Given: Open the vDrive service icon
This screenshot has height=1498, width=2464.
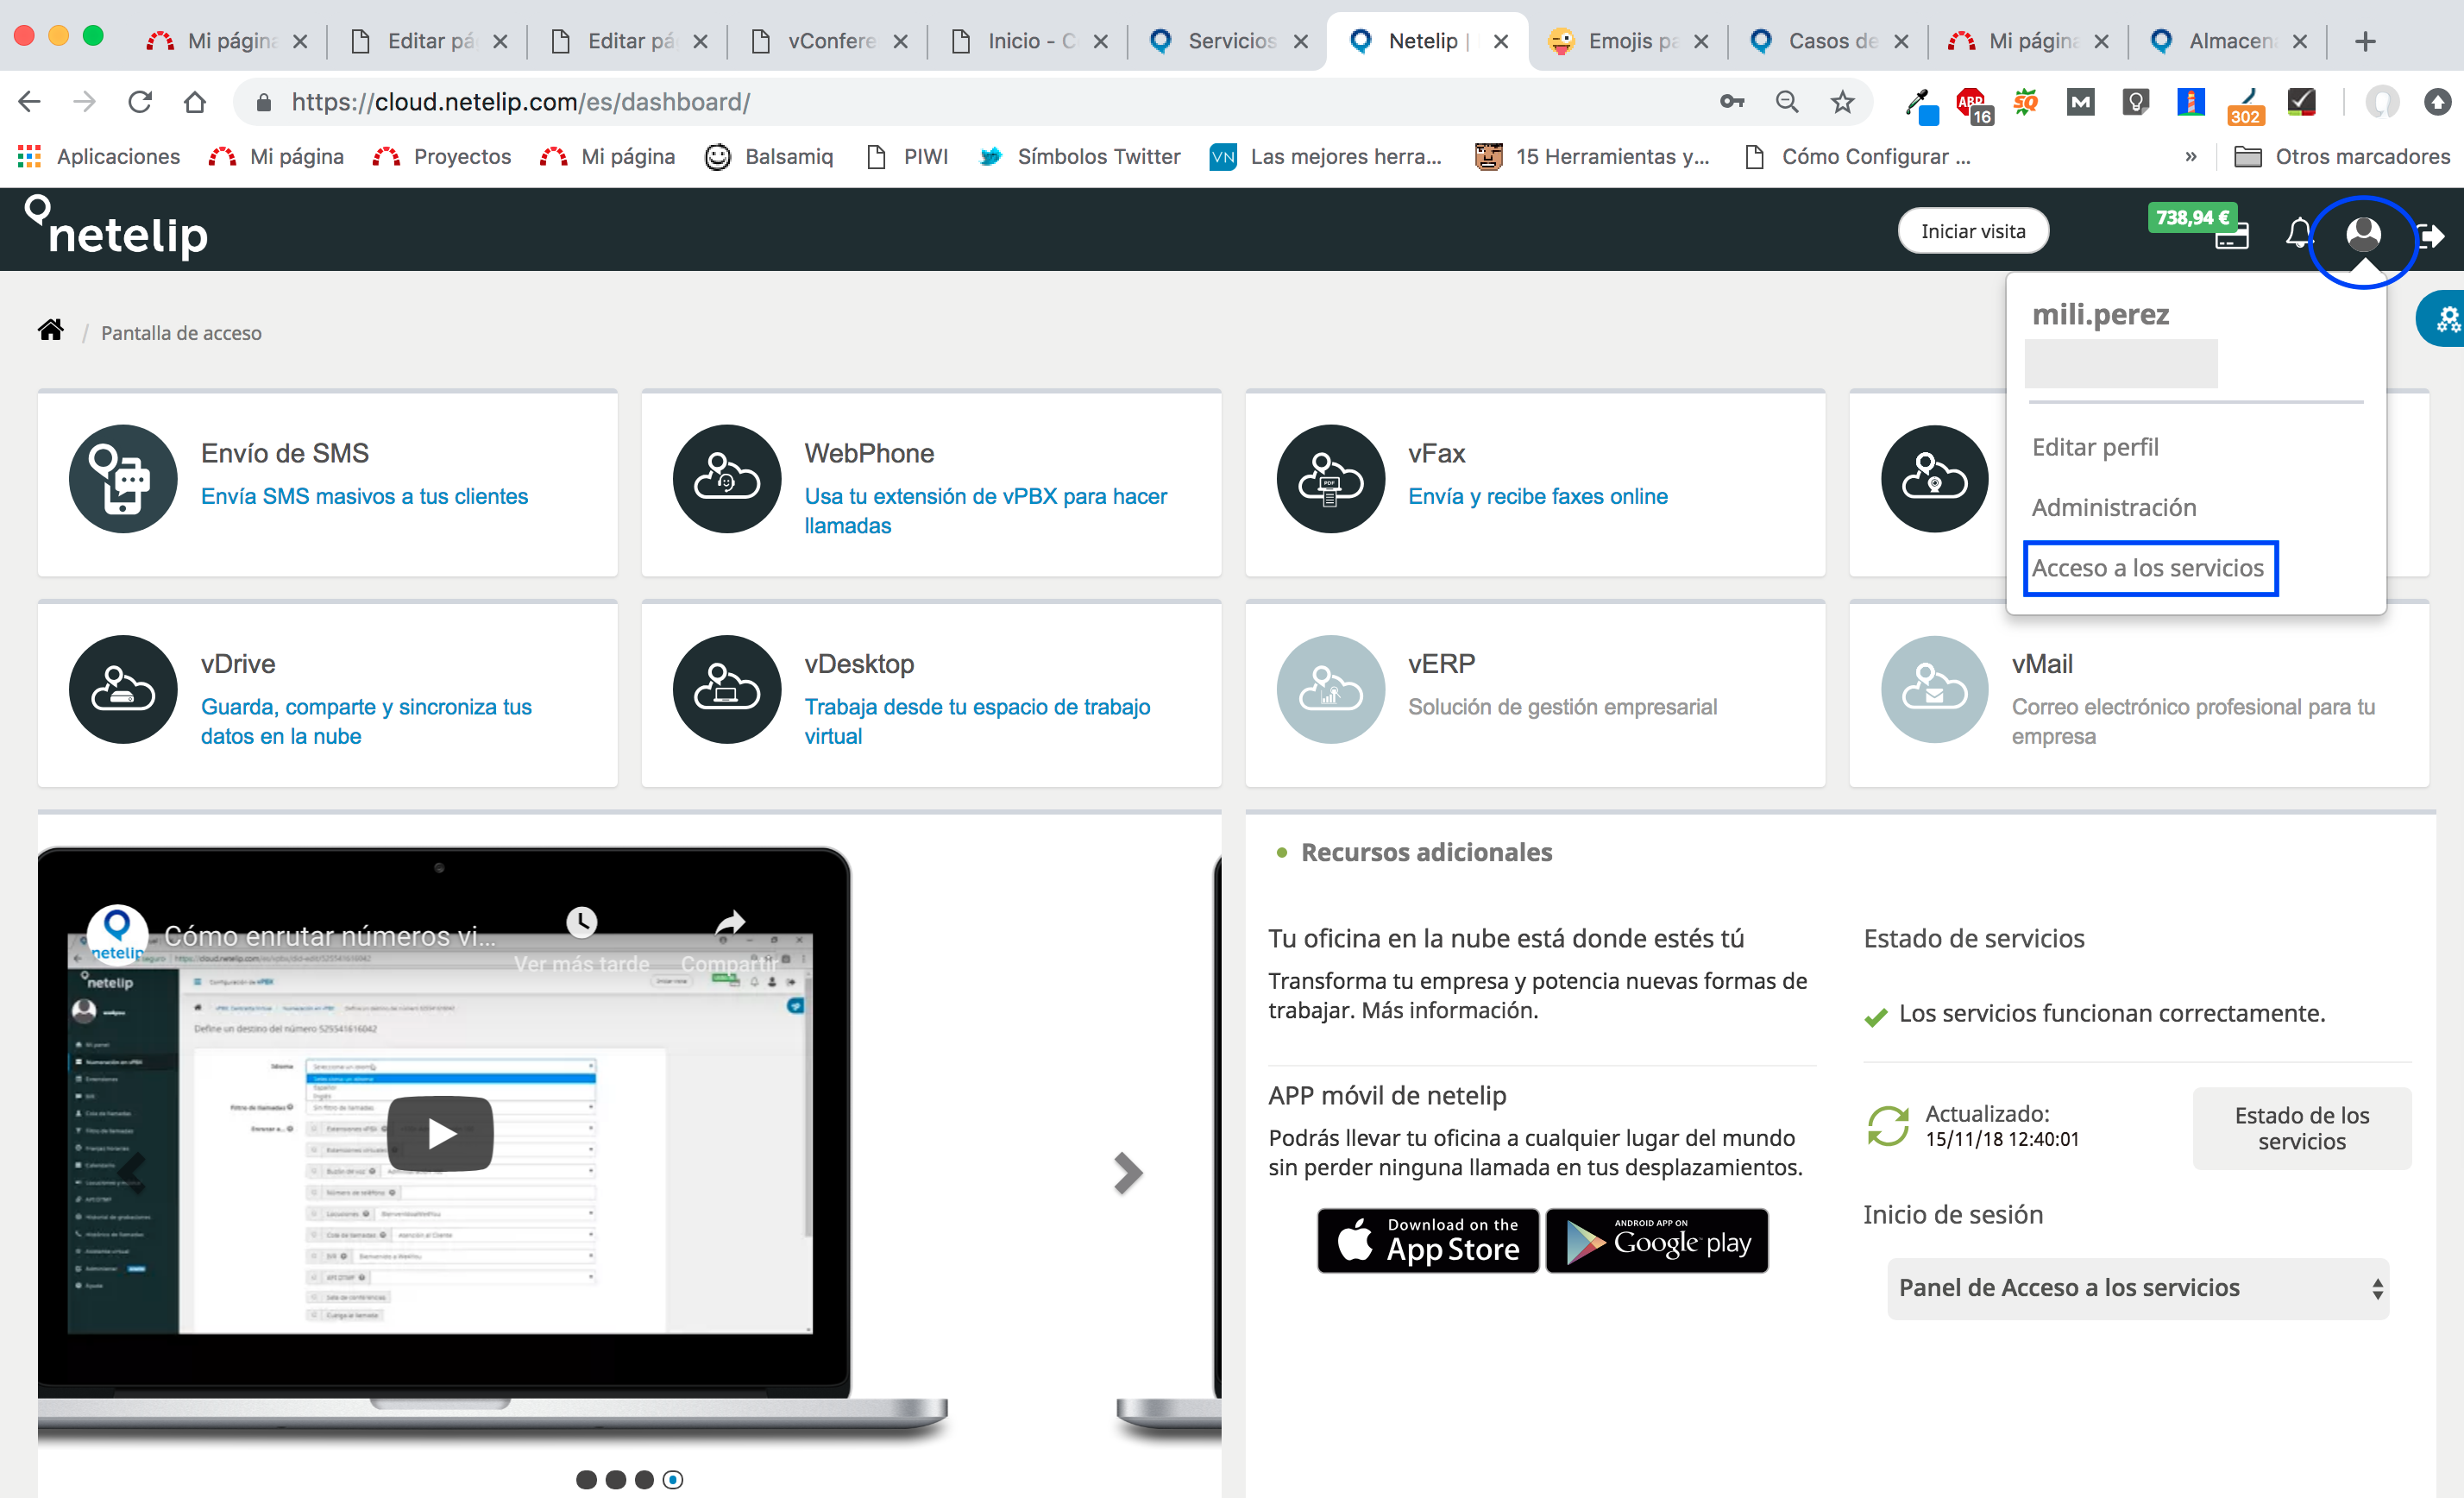Looking at the screenshot, I should click(x=118, y=690).
